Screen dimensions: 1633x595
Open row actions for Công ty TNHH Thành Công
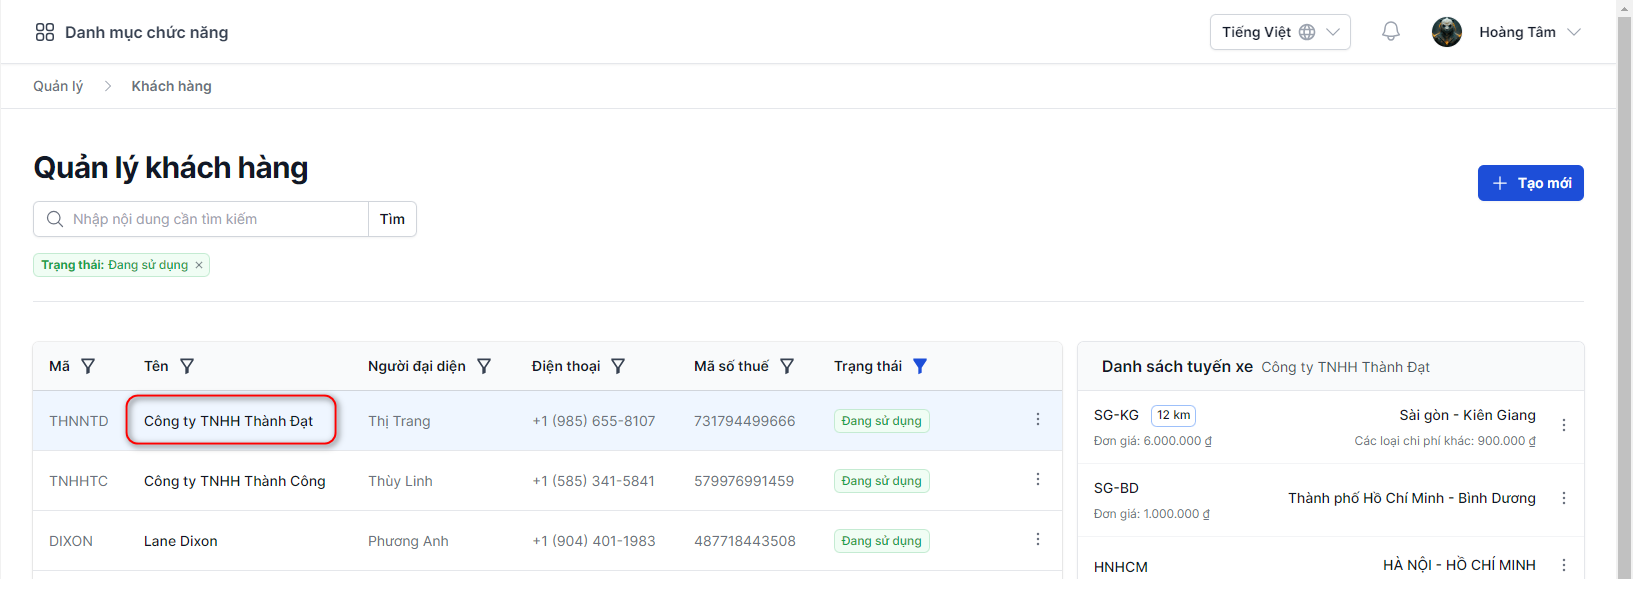pyautogui.click(x=1037, y=480)
